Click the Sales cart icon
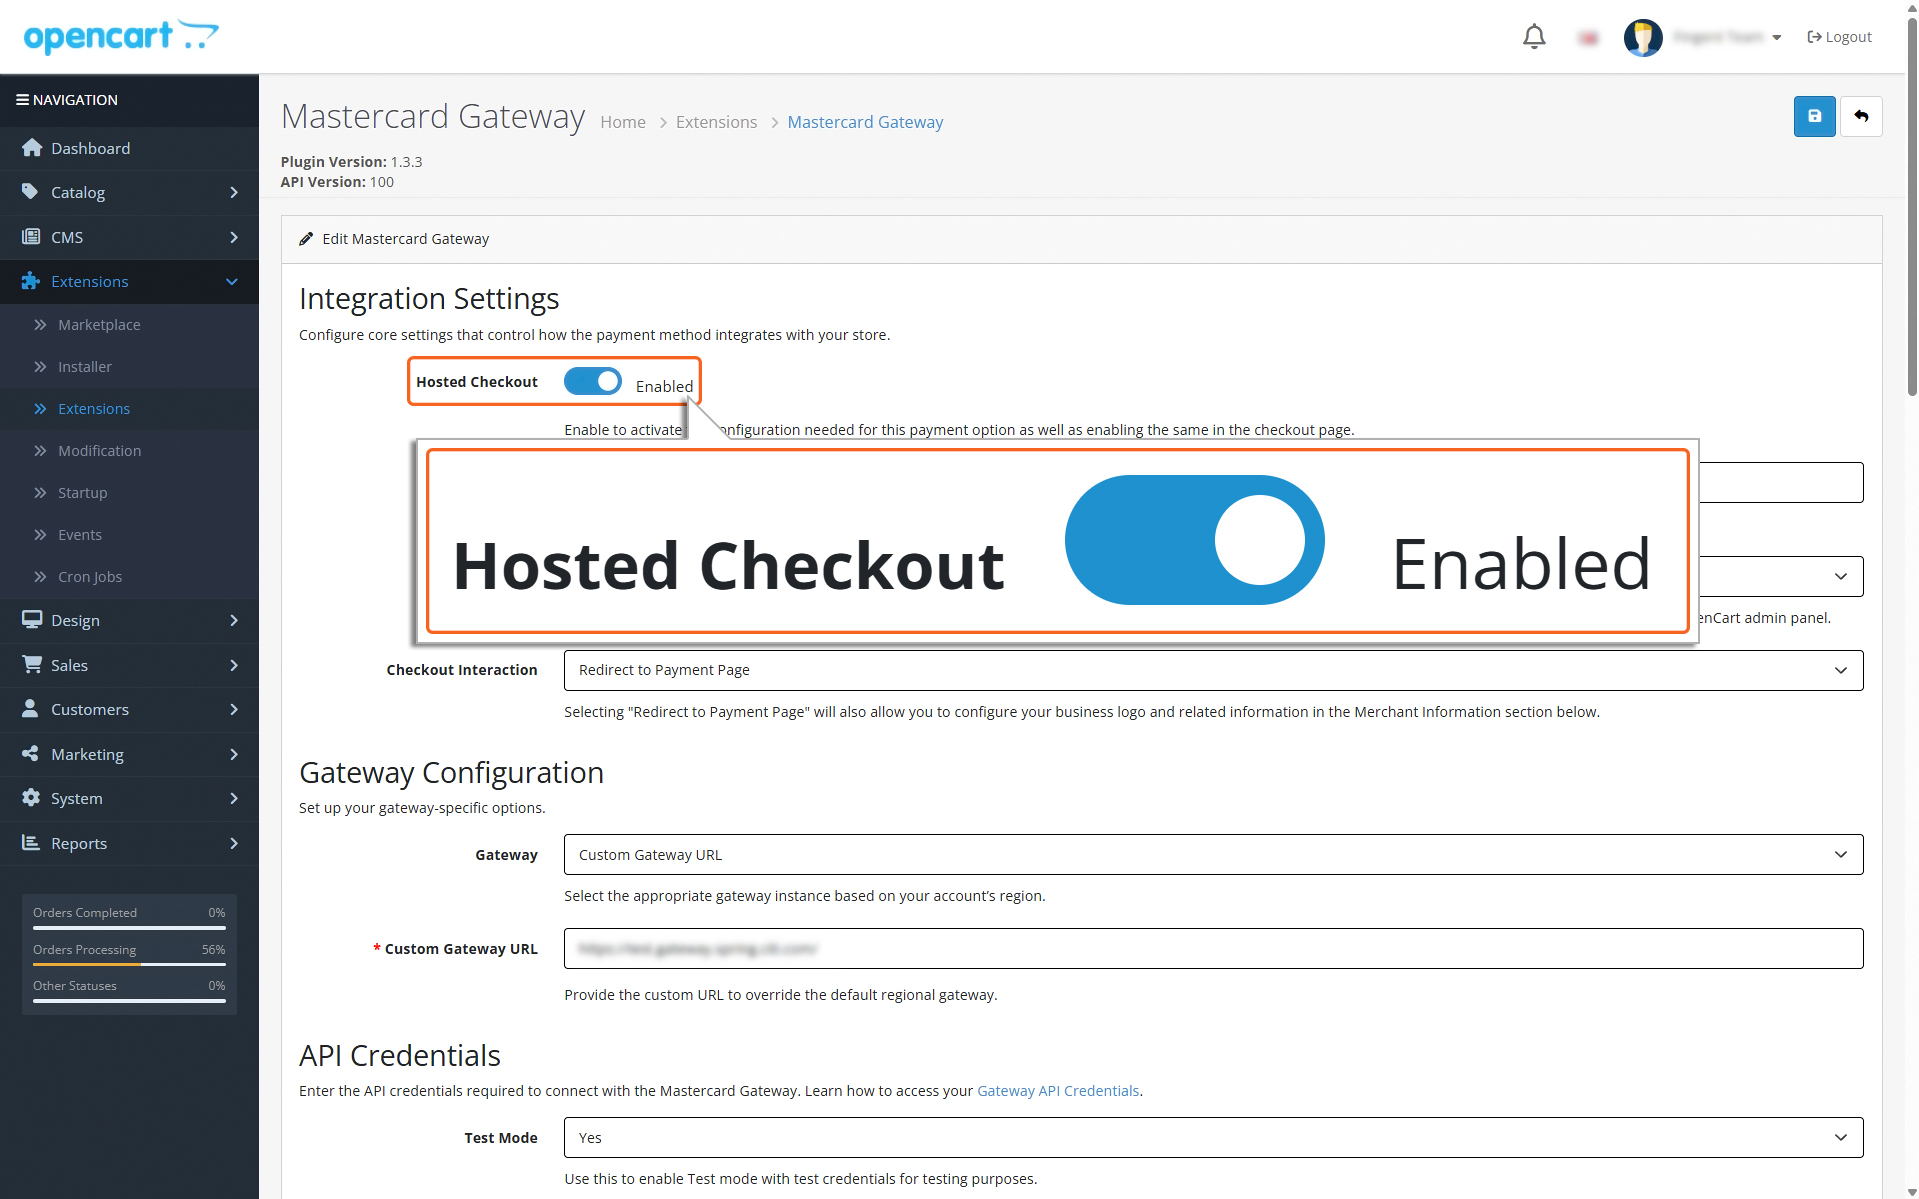Image resolution: width=1919 pixels, height=1199 pixels. (x=32, y=664)
